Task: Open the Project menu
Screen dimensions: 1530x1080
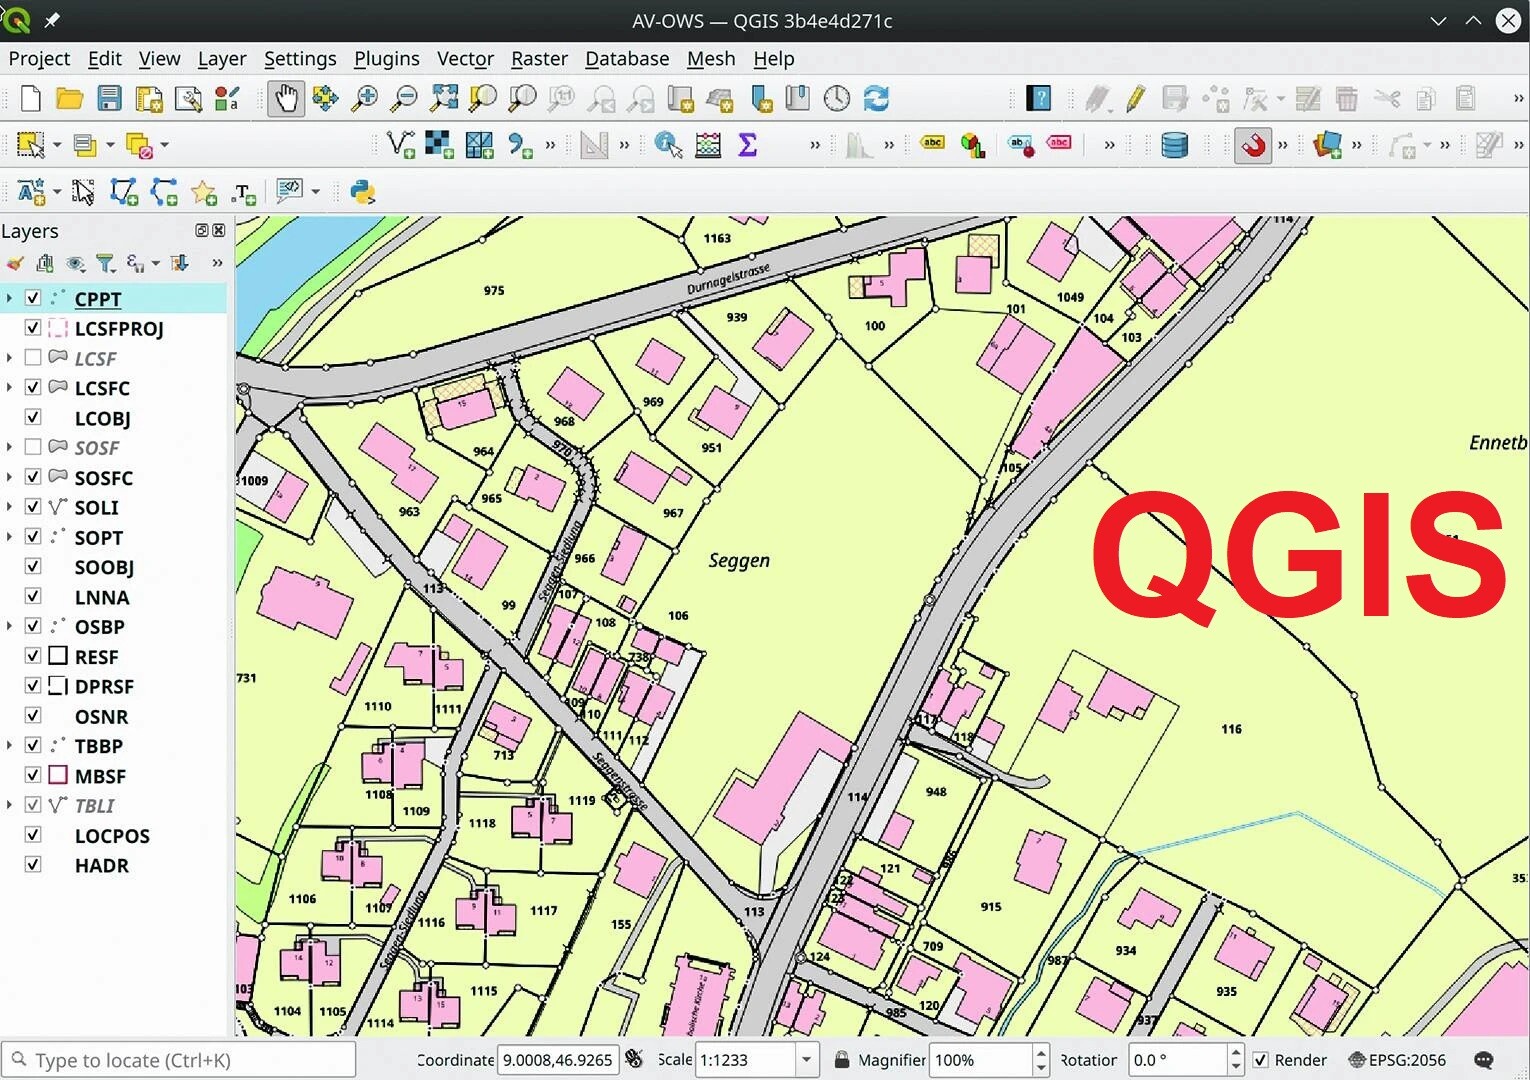Action: pyautogui.click(x=39, y=58)
